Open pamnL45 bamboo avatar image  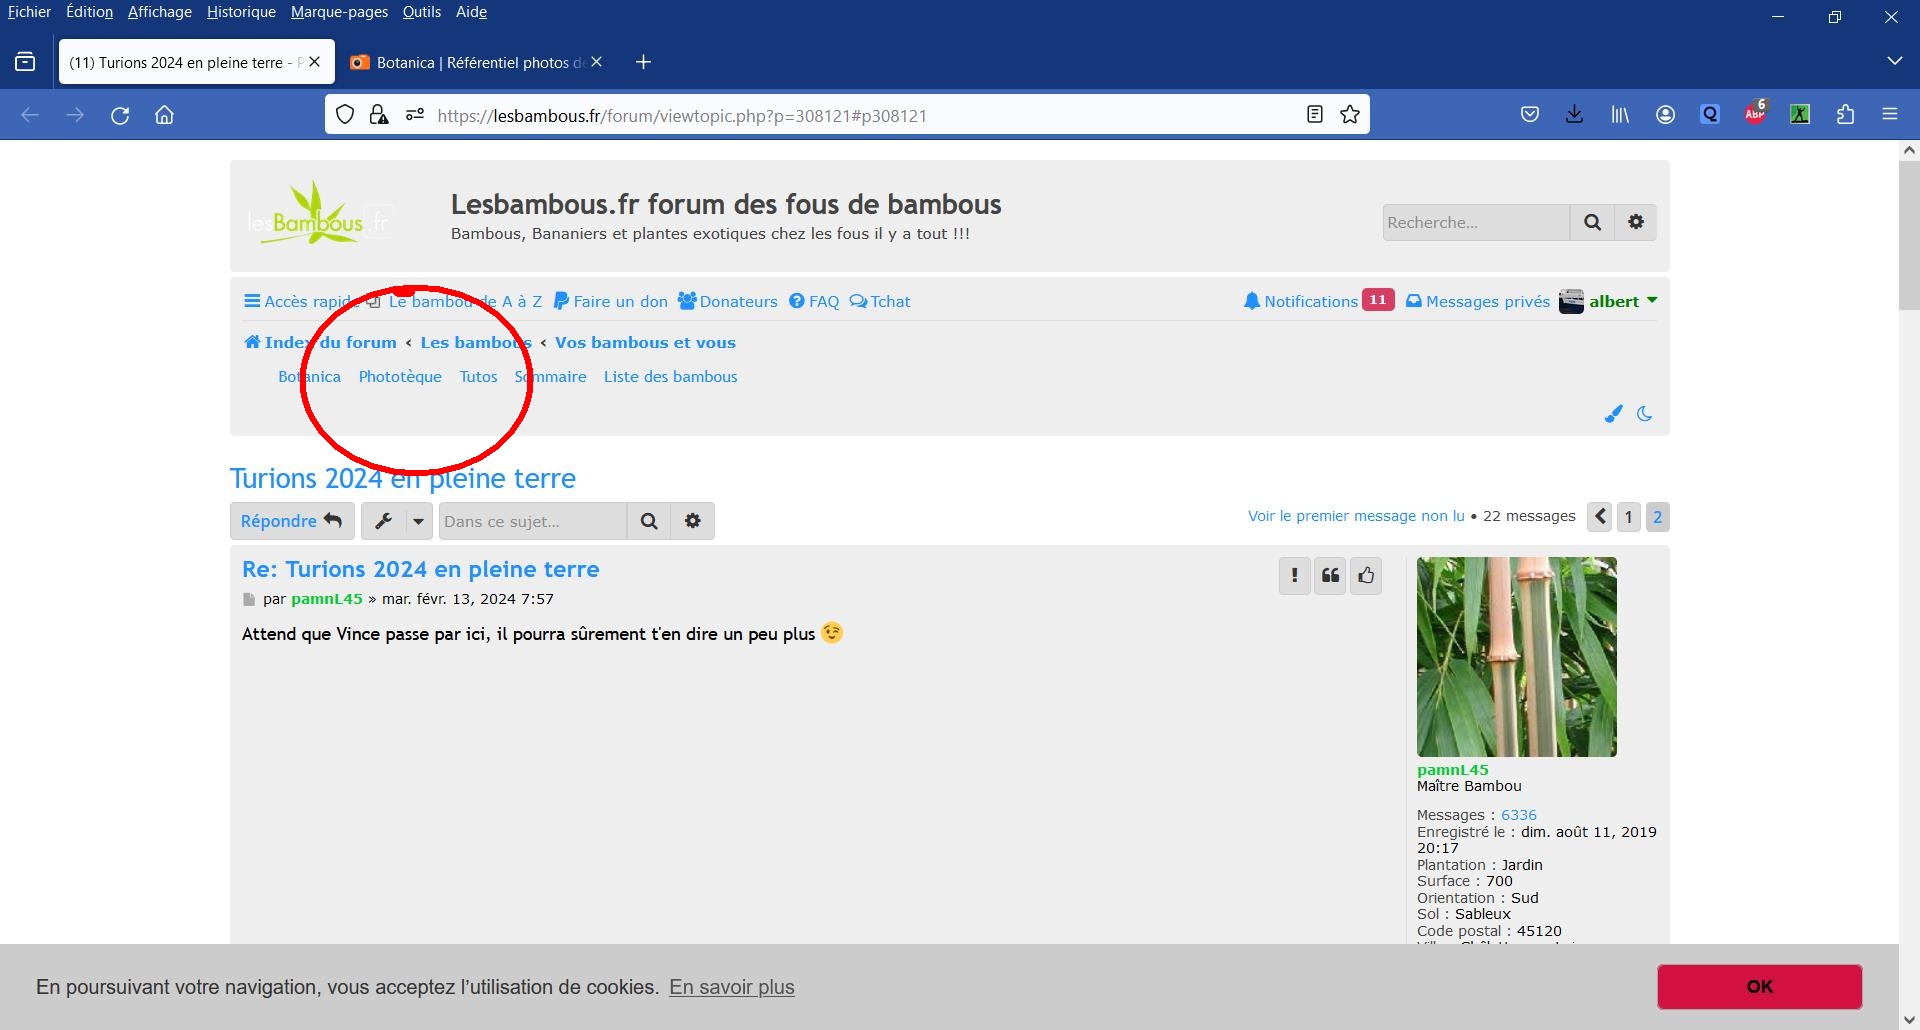[x=1517, y=657]
